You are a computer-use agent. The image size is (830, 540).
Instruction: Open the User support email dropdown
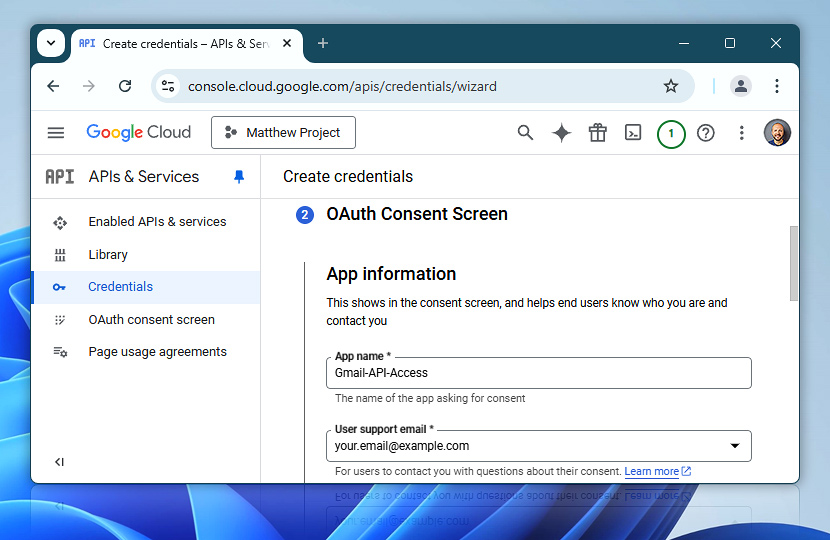point(538,446)
